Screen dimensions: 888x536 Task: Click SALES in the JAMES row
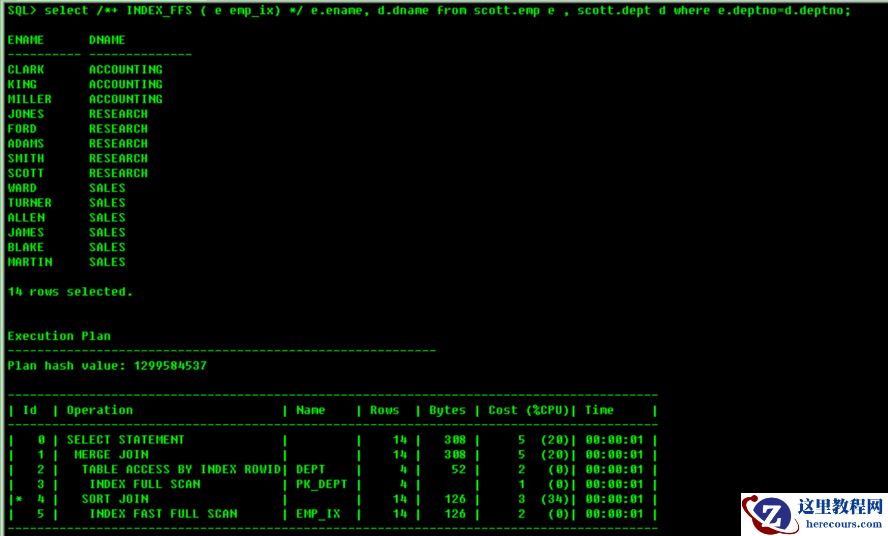pyautogui.click(x=107, y=232)
